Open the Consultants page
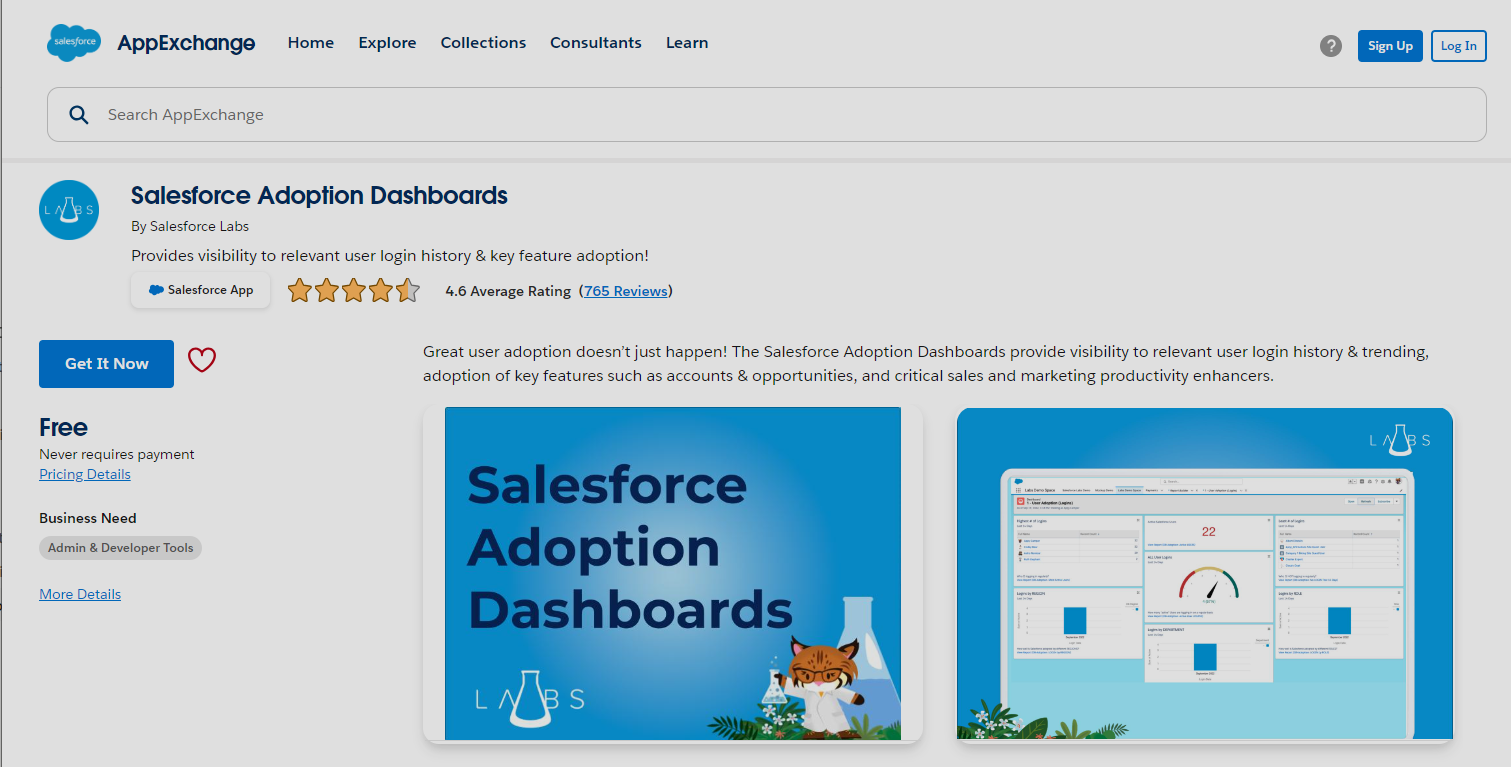Screen dimensions: 1511x767 click(596, 43)
